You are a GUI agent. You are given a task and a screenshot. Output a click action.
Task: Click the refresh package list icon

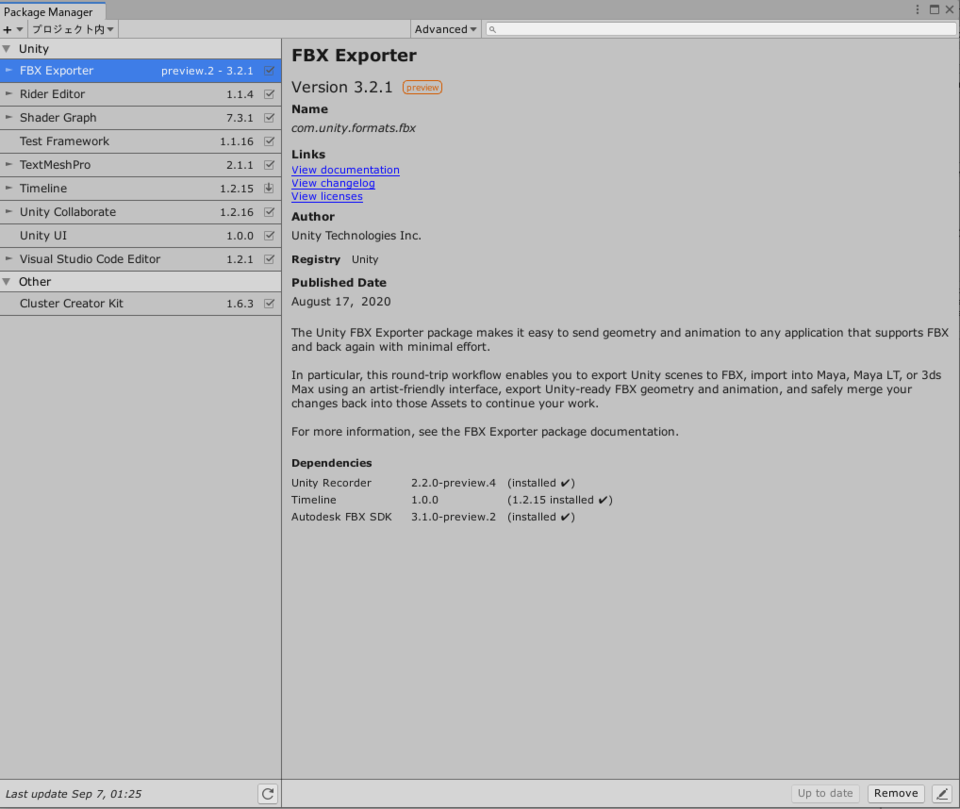268,794
